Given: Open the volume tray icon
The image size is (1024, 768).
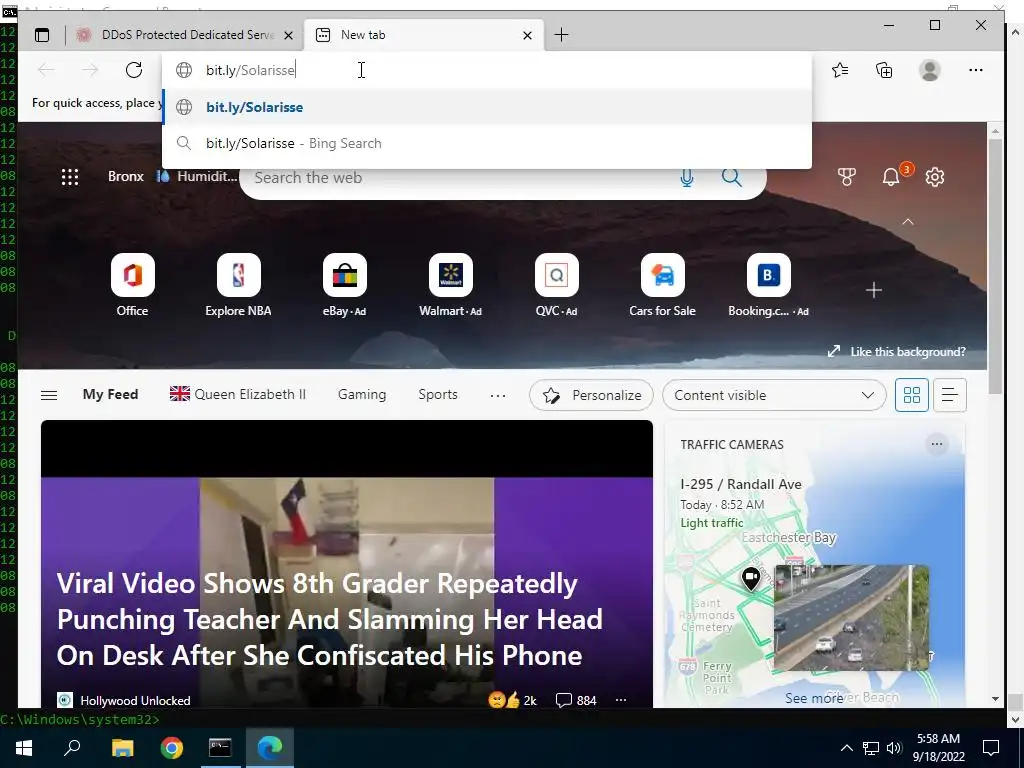Looking at the screenshot, I should (895, 748).
